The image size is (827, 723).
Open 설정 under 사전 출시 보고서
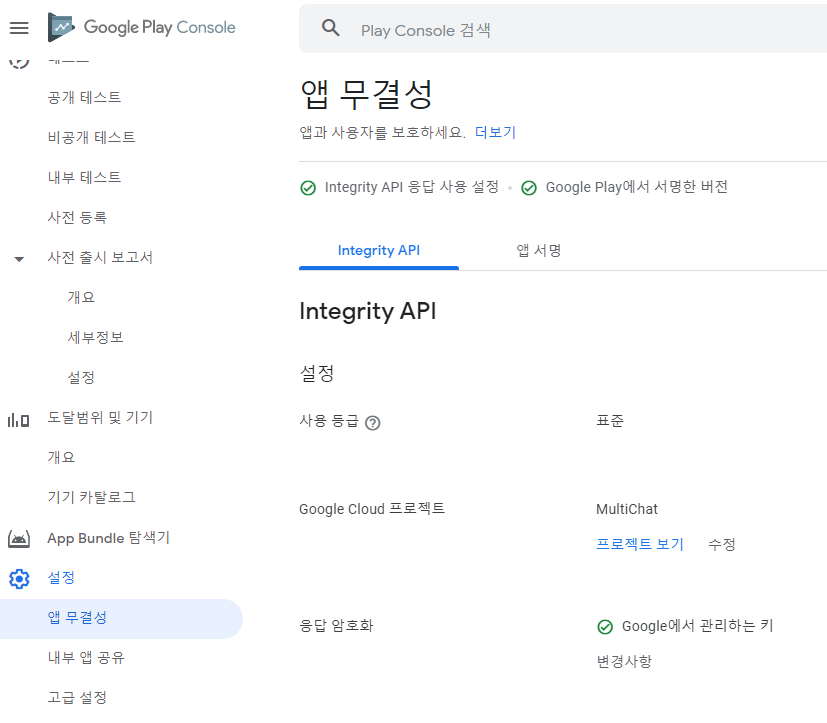point(81,378)
